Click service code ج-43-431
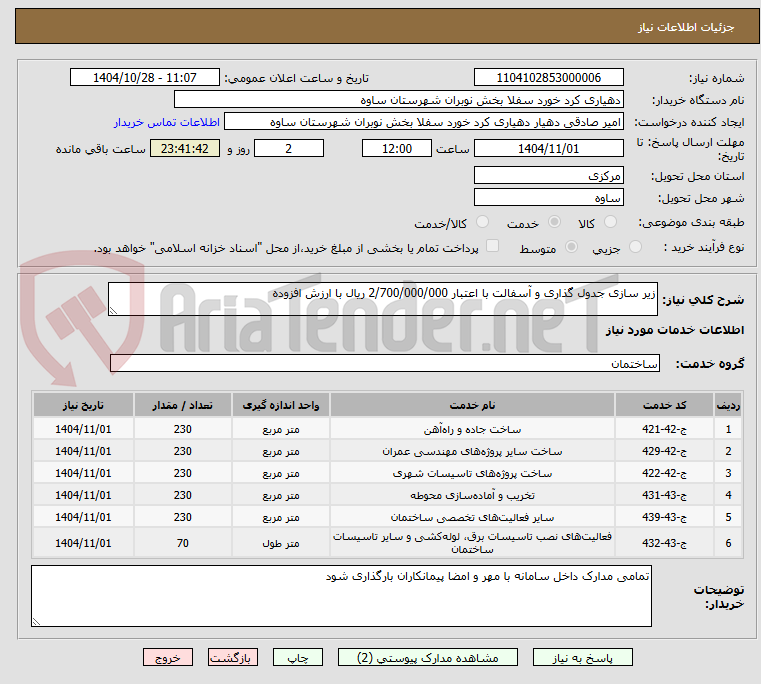 coord(664,496)
